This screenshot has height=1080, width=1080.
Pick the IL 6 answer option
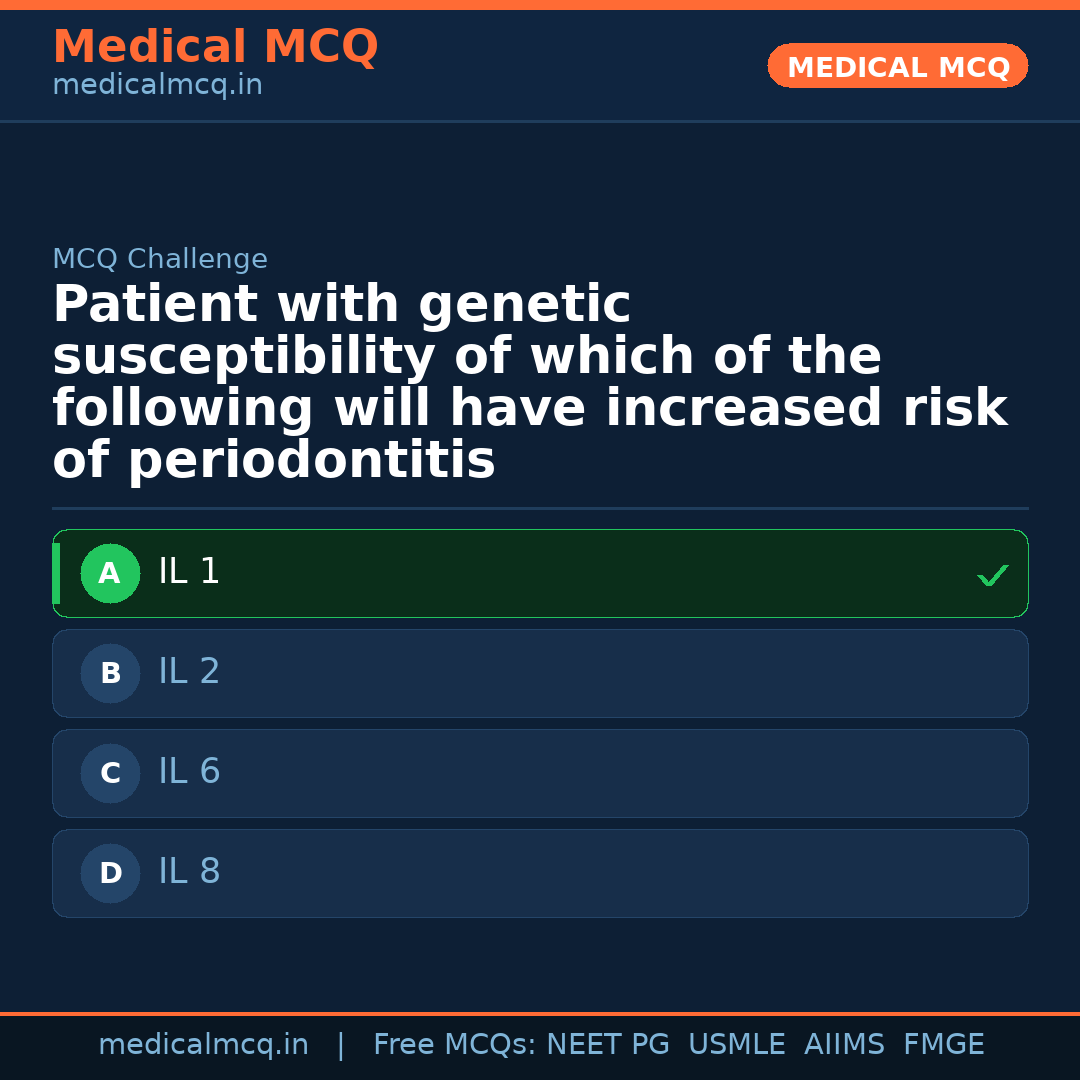tap(189, 772)
